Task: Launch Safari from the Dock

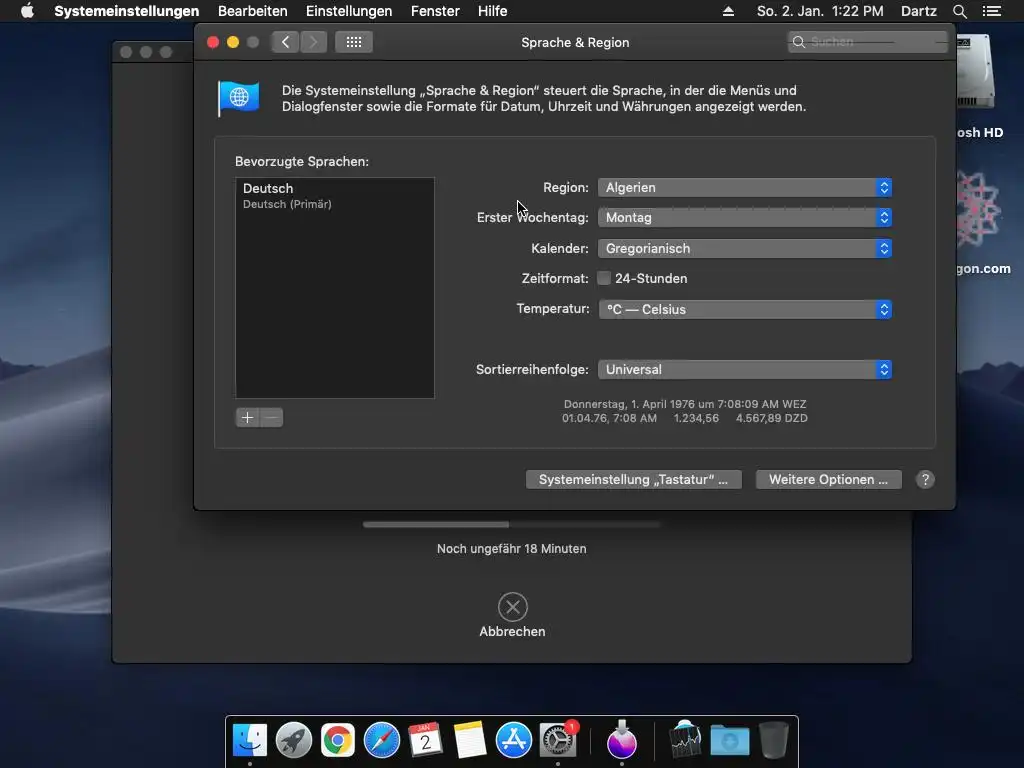Action: [x=381, y=741]
